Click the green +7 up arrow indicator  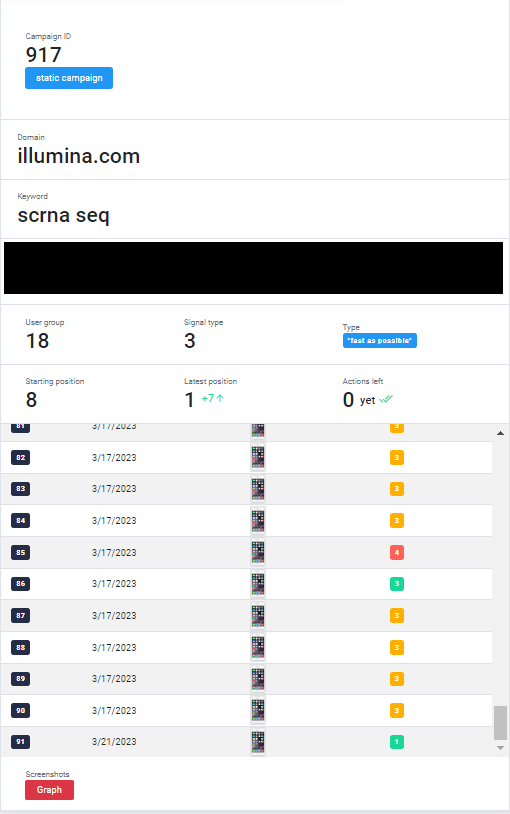[x=212, y=398]
